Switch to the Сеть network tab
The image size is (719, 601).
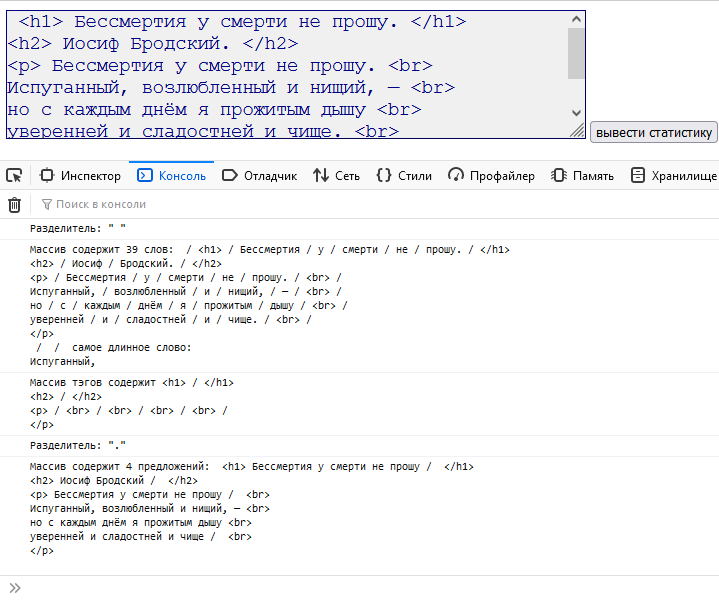pyautogui.click(x=336, y=175)
